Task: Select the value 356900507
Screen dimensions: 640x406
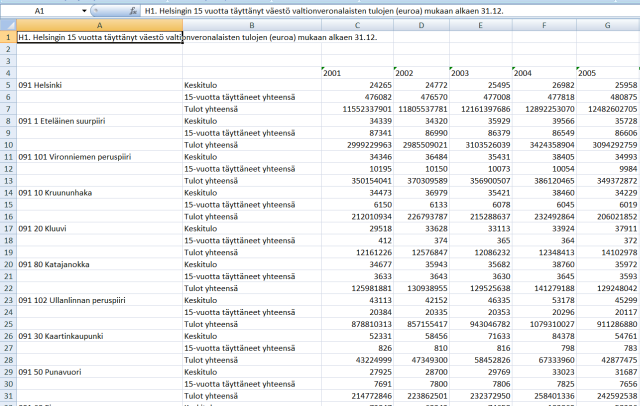Action: coord(480,181)
